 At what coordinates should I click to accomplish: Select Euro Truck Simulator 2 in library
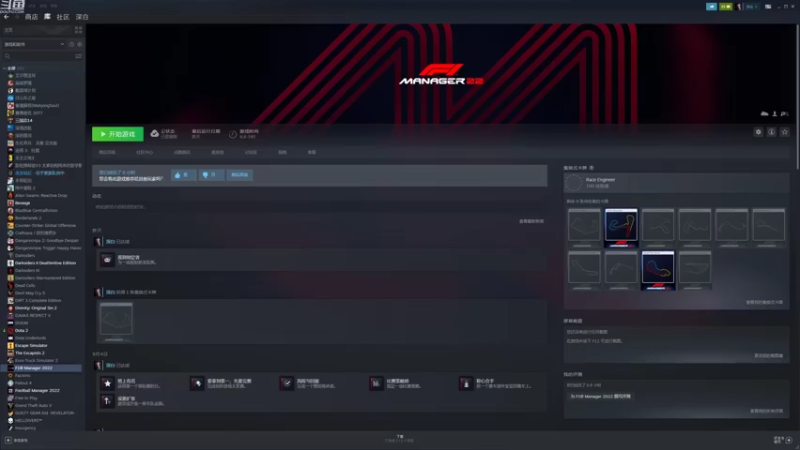pyautogui.click(x=36, y=360)
